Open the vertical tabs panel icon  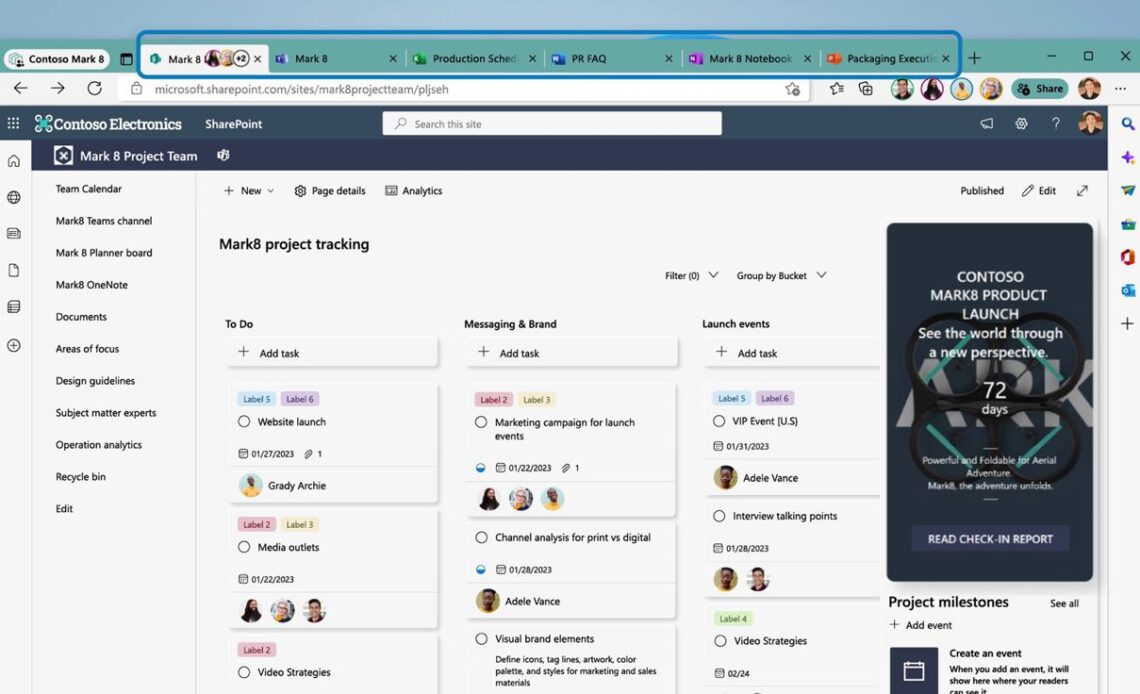126,59
